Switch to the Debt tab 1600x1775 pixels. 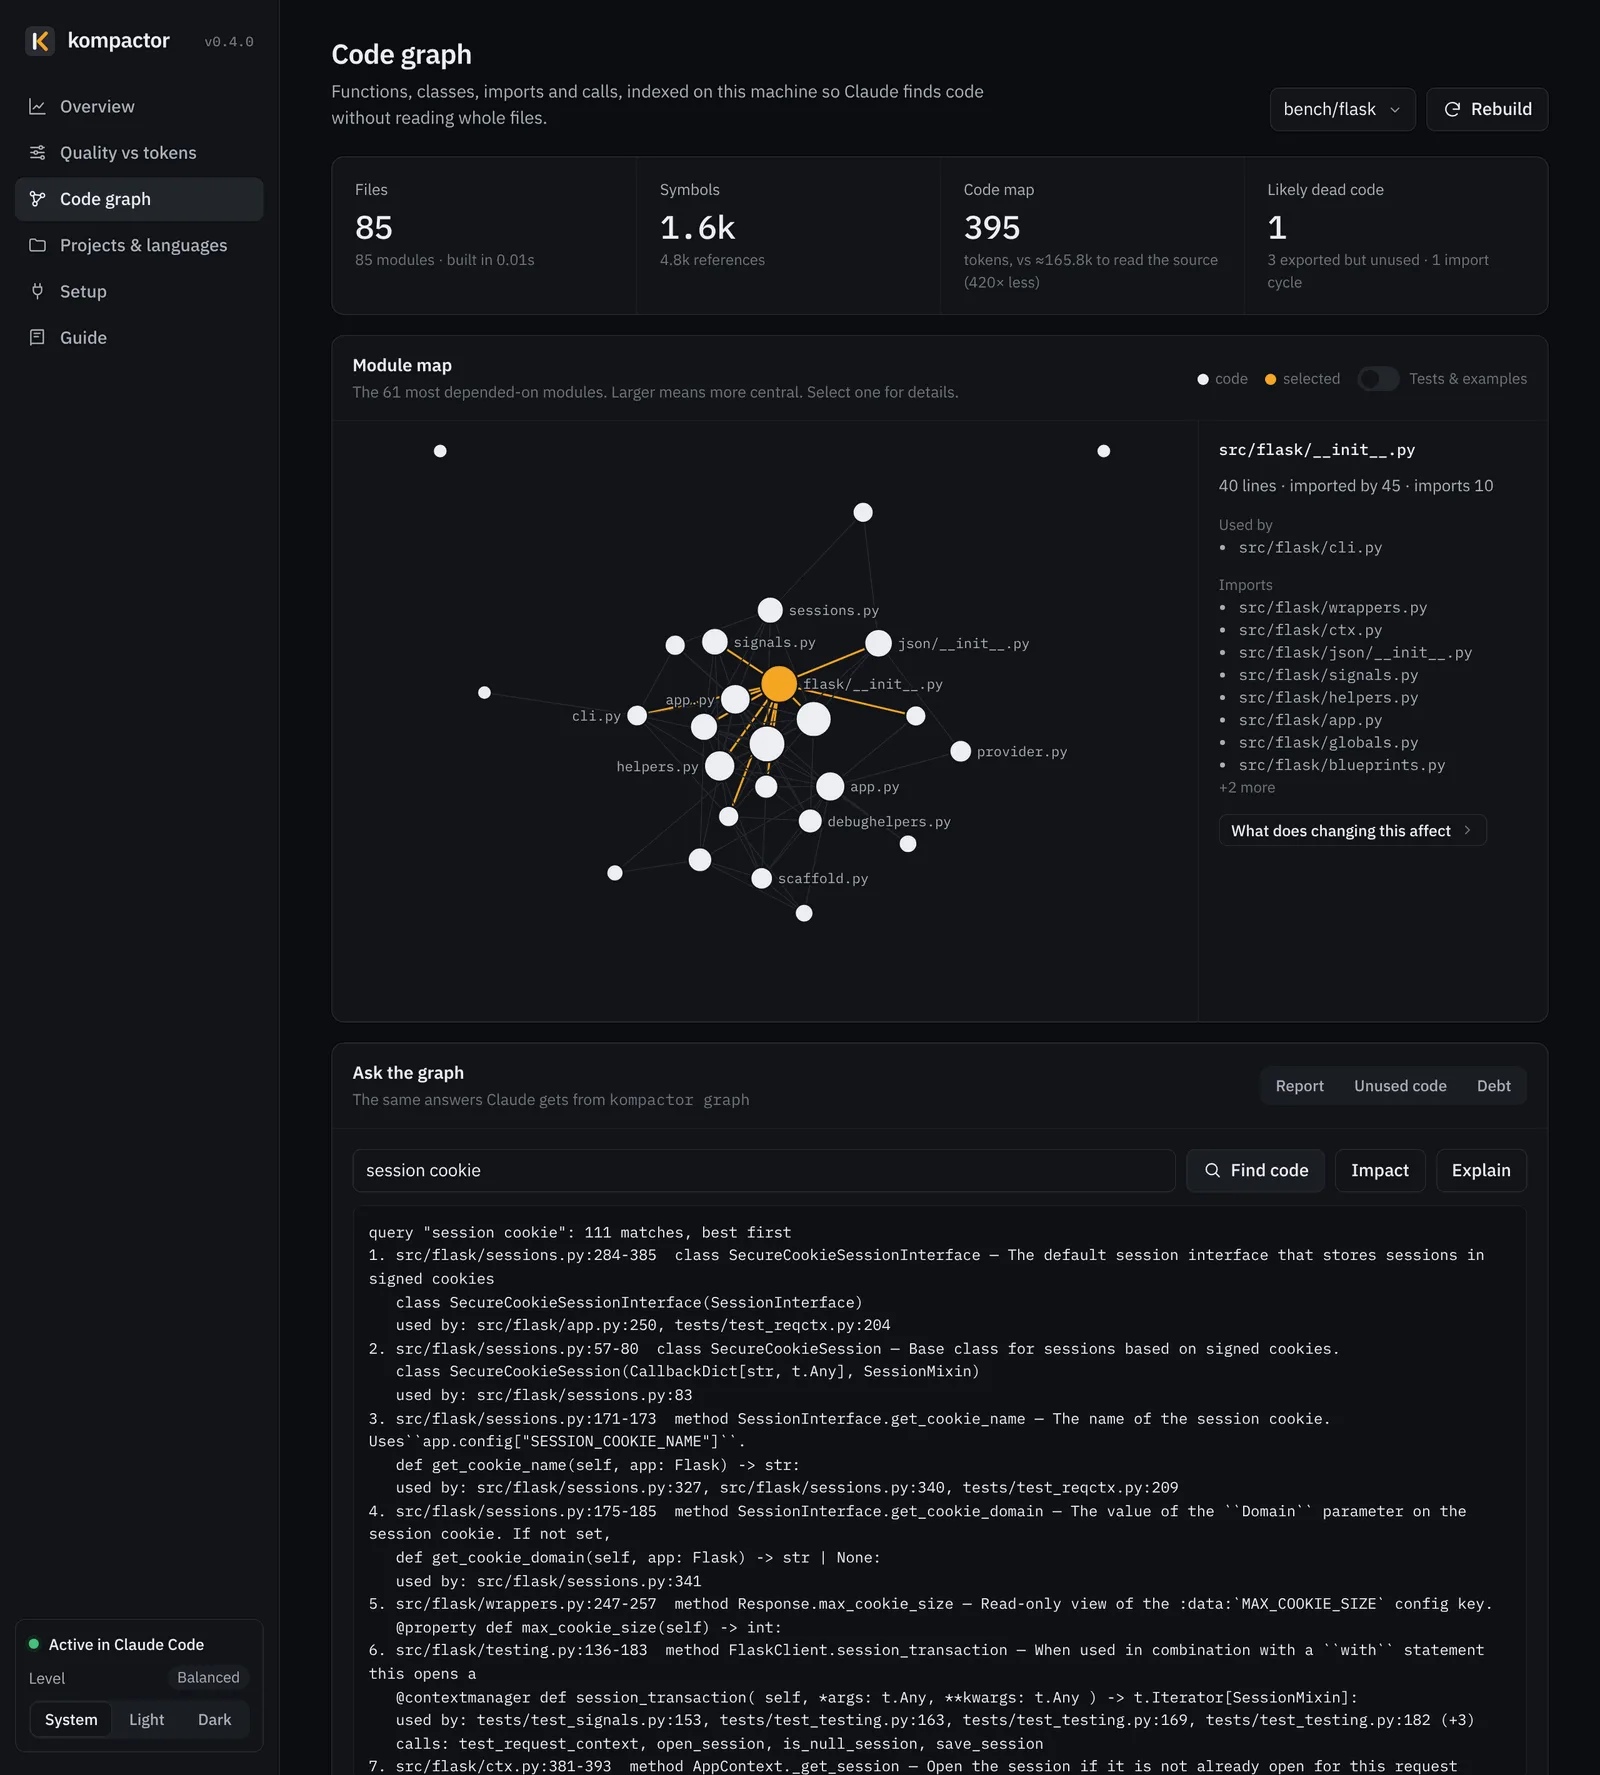1493,1086
